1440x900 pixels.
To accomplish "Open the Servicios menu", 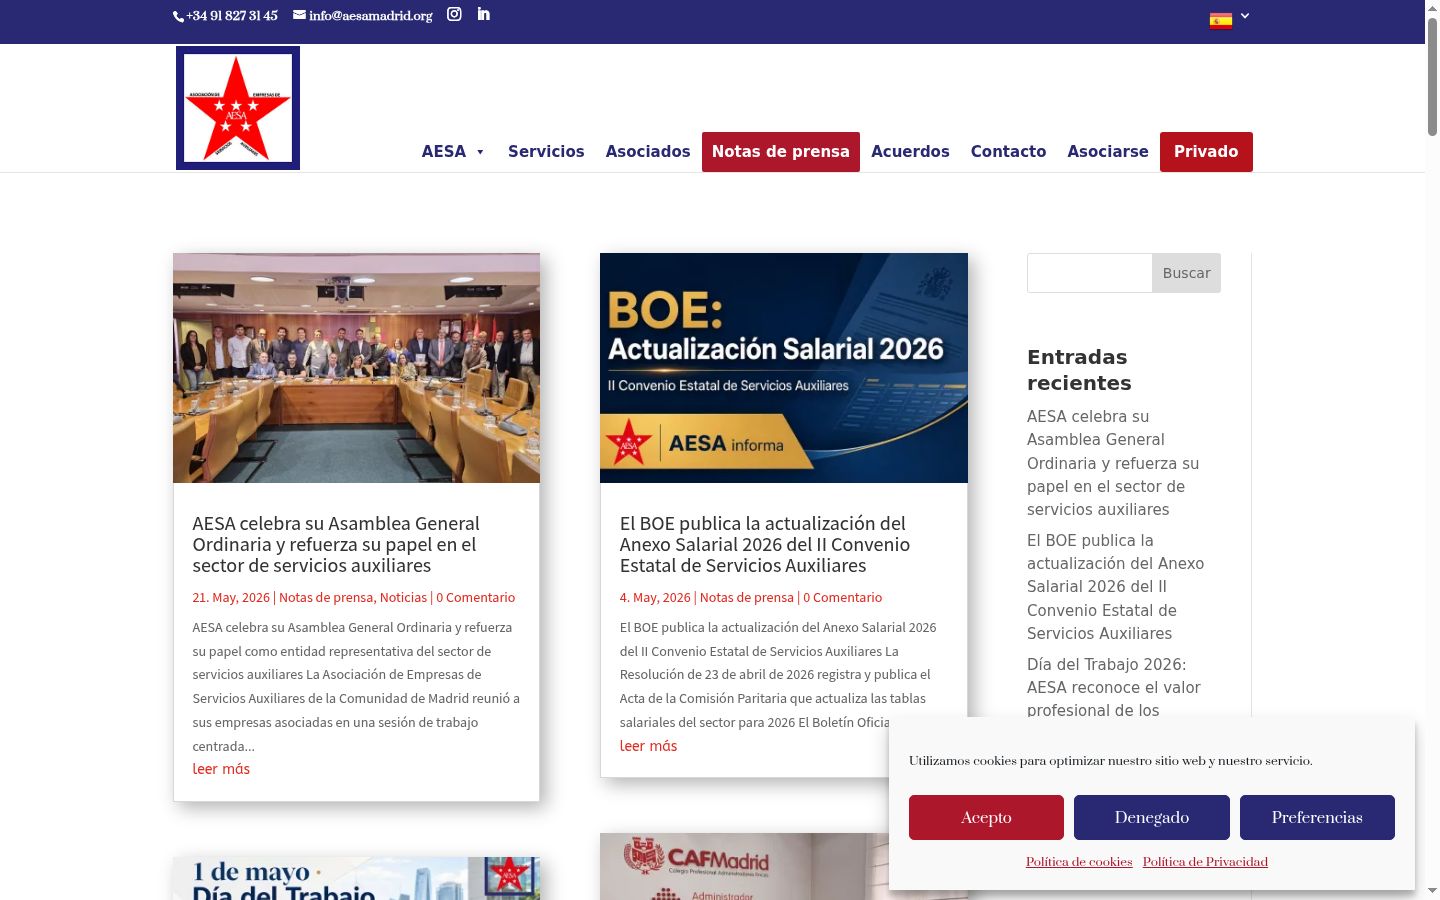I will tap(546, 152).
